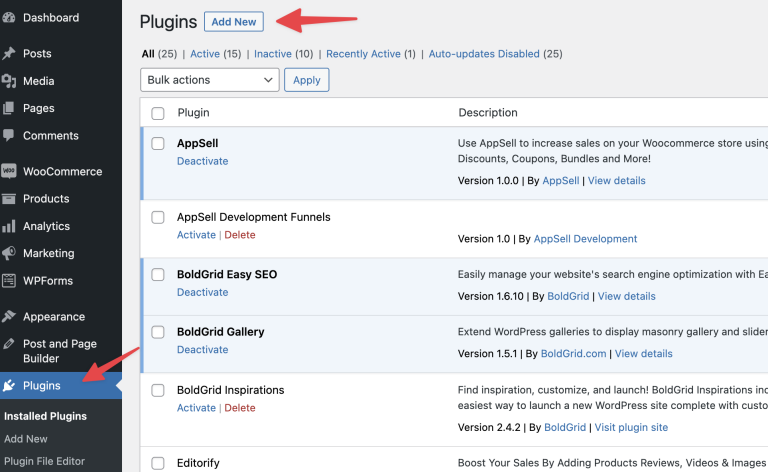Click the Posts pushpin icon
Viewport: 768px width, 472px height.
(x=8, y=53)
